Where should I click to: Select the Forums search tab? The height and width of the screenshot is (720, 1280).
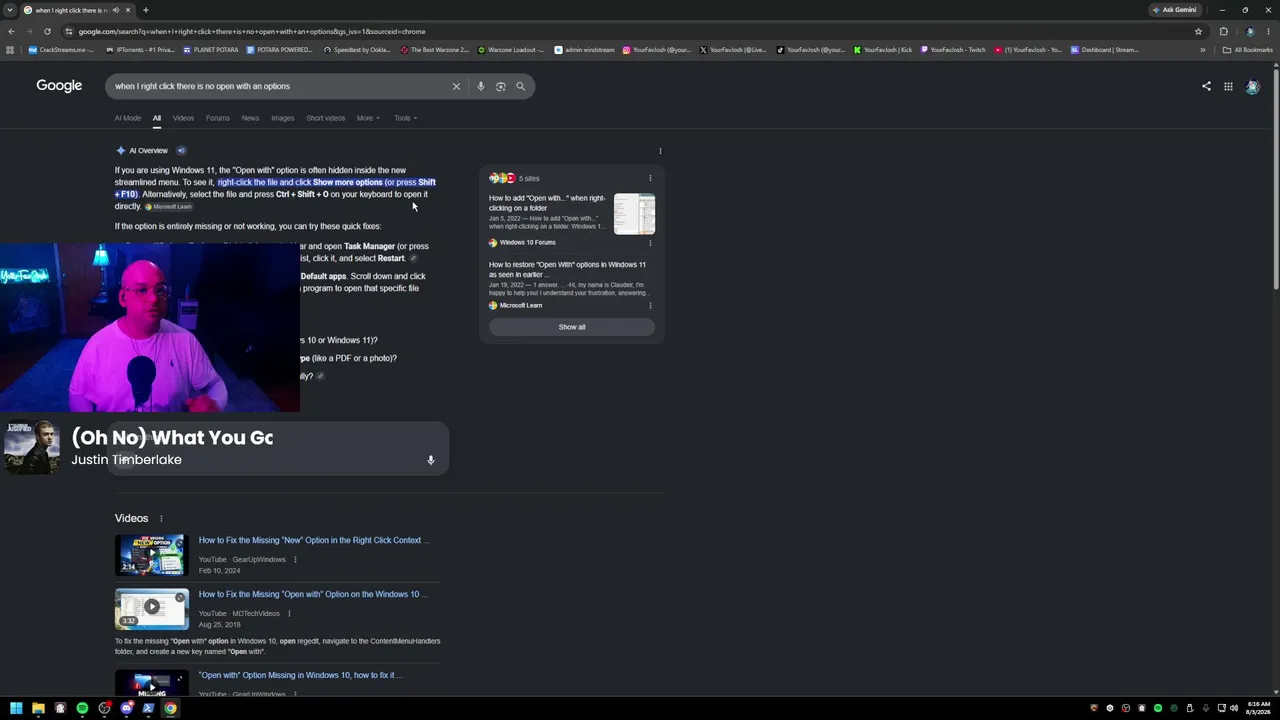coord(218,118)
